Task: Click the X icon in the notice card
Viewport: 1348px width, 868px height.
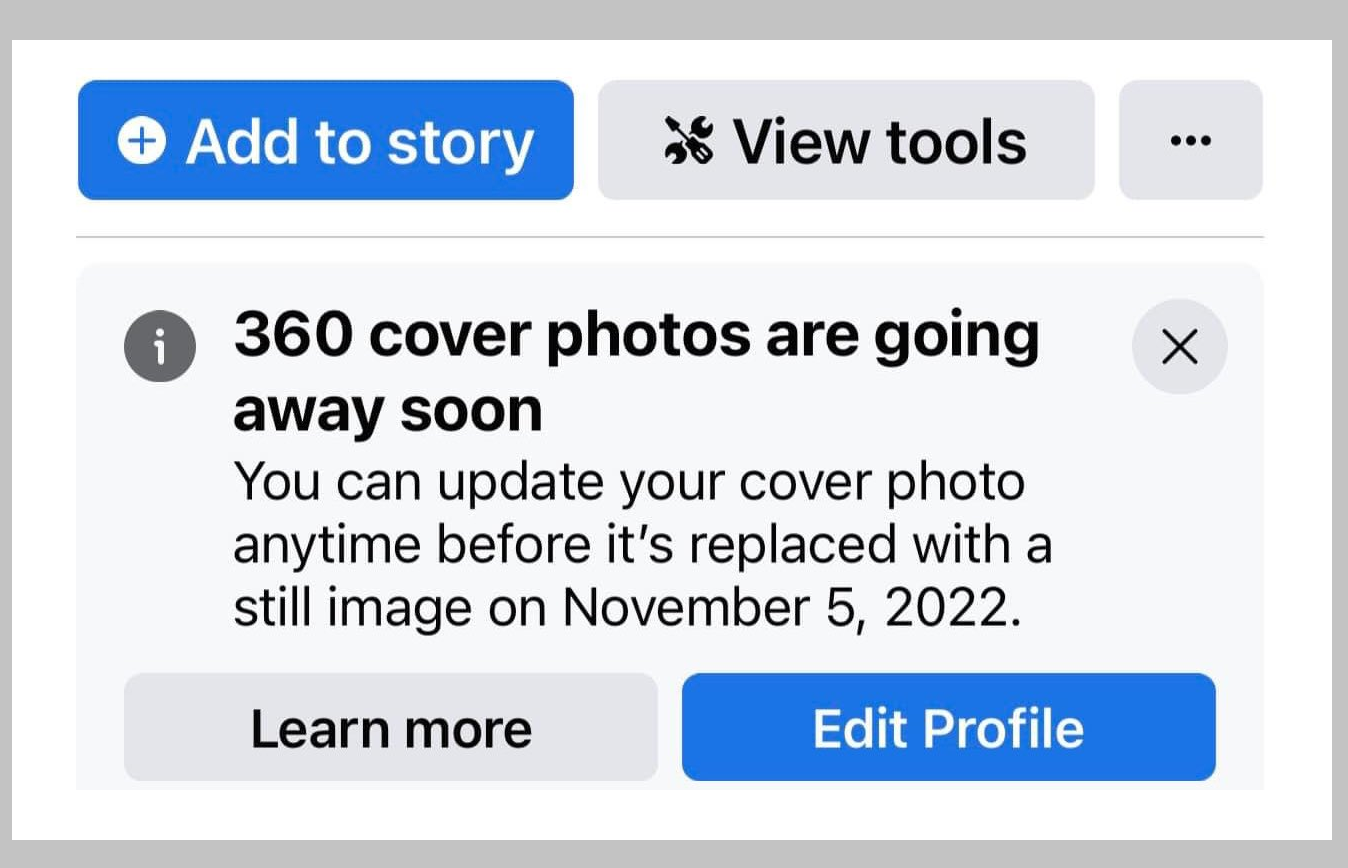Action: (1180, 346)
